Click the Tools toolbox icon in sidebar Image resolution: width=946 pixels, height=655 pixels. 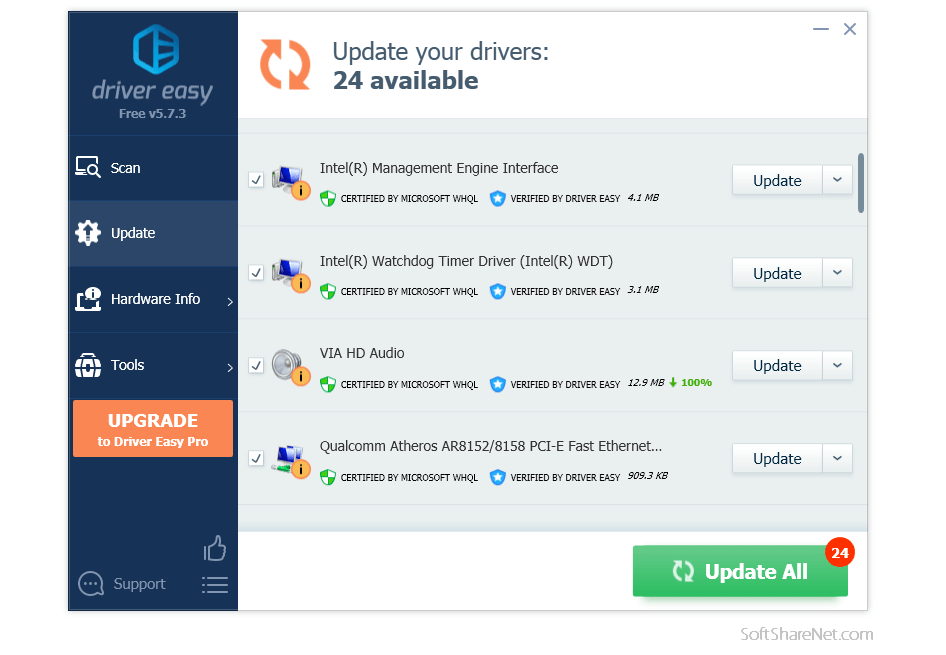point(88,365)
